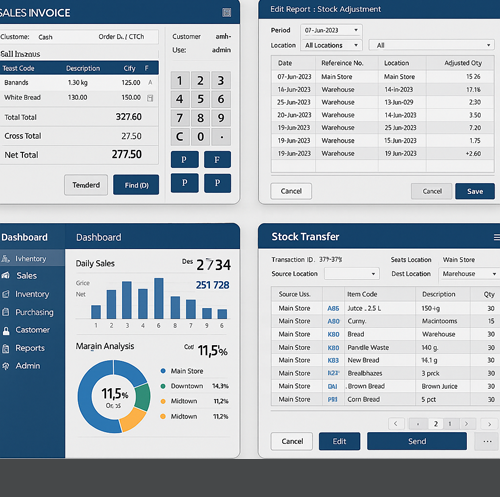Click the Find (D) button
The height and width of the screenshot is (497, 500).
point(136,185)
